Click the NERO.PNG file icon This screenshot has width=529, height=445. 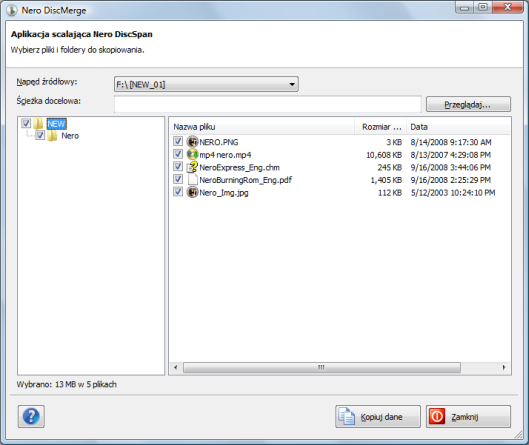pyautogui.click(x=192, y=142)
